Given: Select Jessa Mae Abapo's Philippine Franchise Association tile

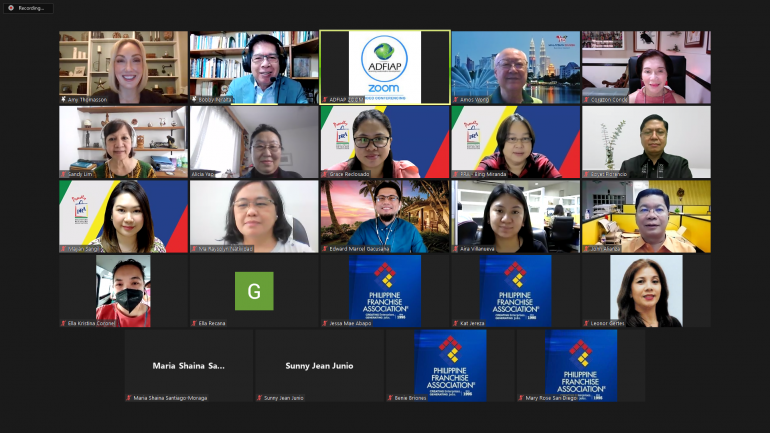Looking at the screenshot, I should tap(385, 291).
